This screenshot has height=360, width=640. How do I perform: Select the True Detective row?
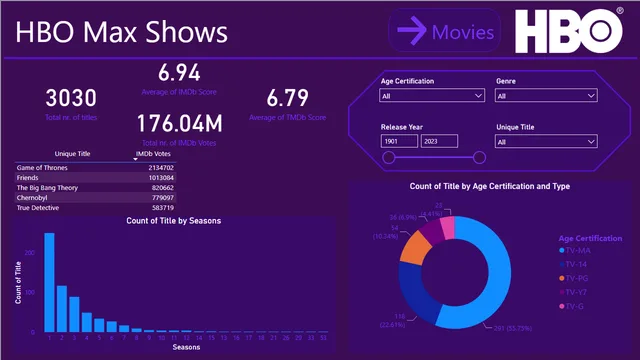[96, 208]
